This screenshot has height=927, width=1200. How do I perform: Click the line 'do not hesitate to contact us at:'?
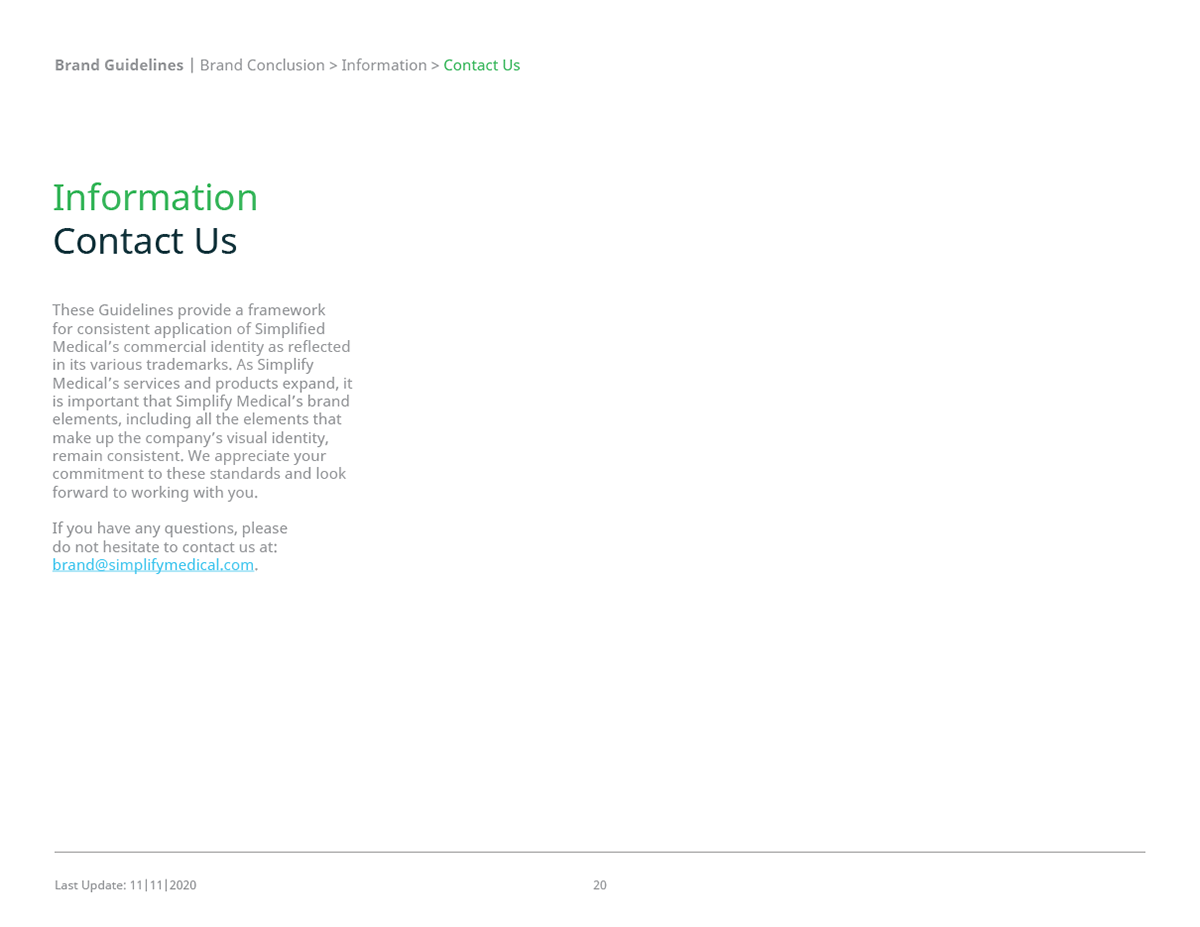coord(165,547)
